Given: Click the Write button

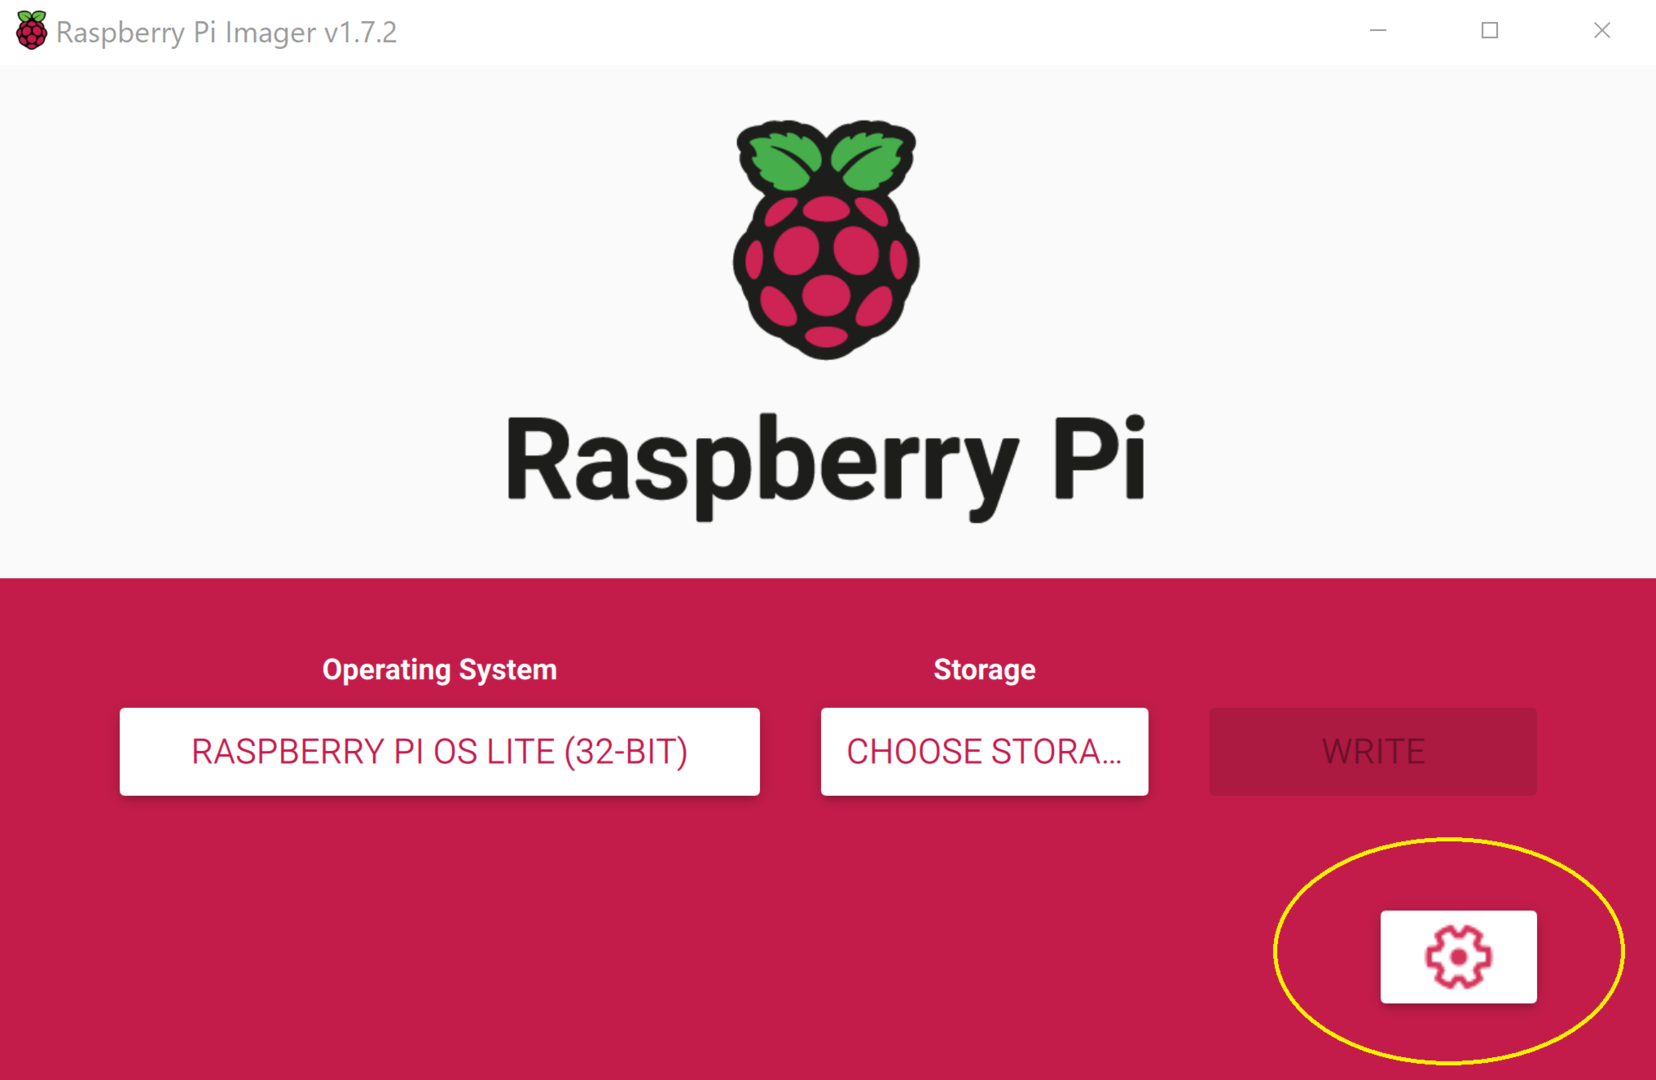Looking at the screenshot, I should click(1372, 751).
